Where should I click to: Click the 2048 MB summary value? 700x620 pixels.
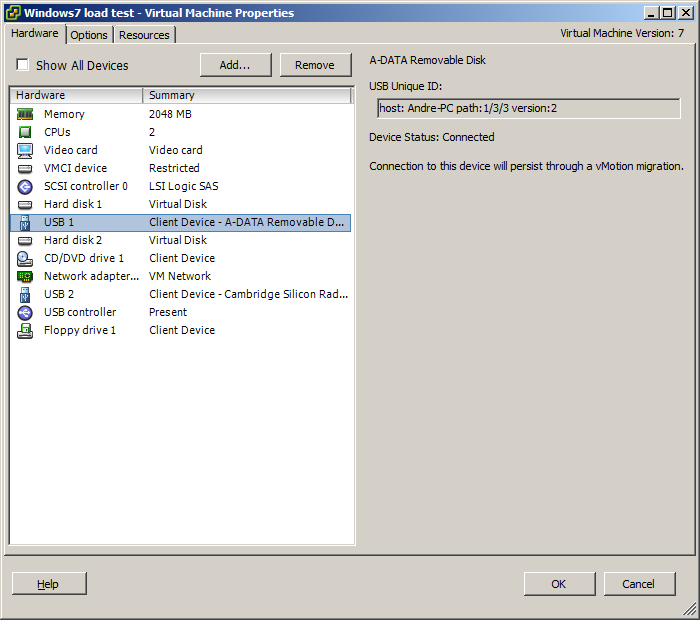click(x=170, y=114)
